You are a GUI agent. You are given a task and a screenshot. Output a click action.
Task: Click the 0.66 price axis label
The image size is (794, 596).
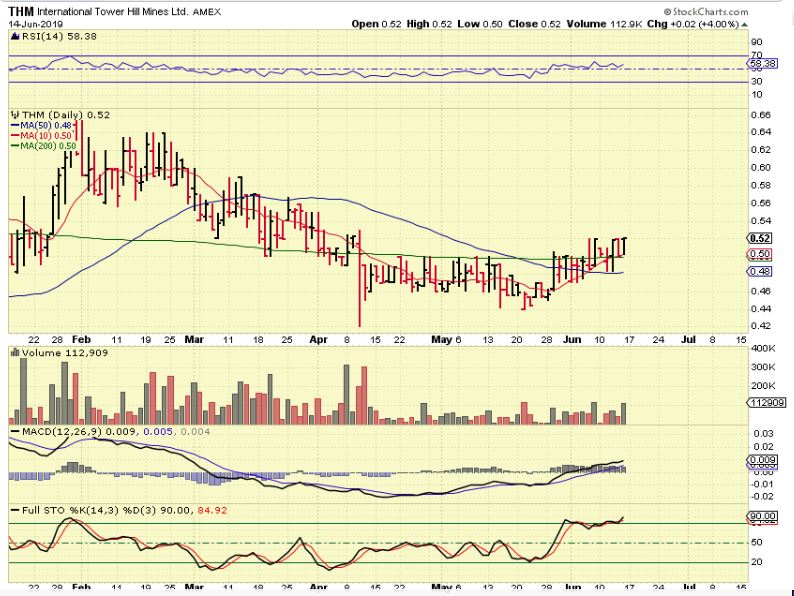[x=760, y=115]
